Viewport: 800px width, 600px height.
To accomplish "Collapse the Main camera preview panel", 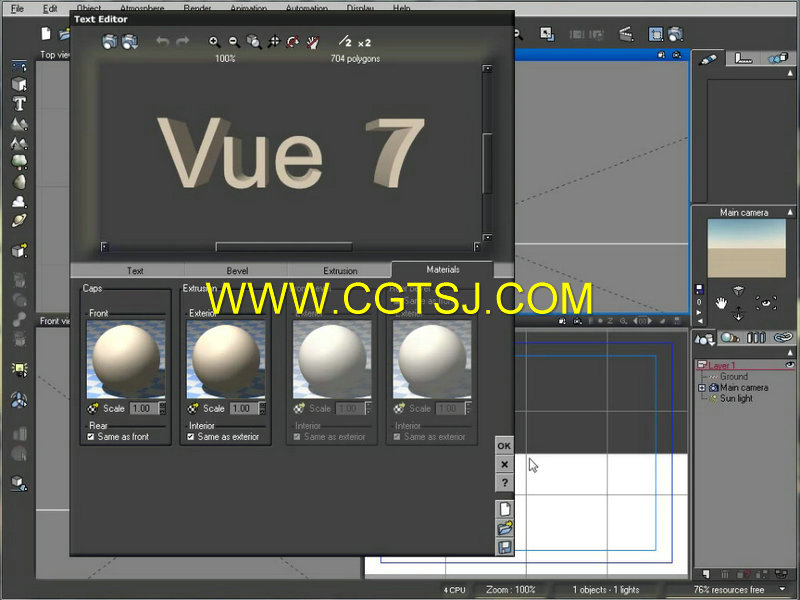I will coord(790,212).
